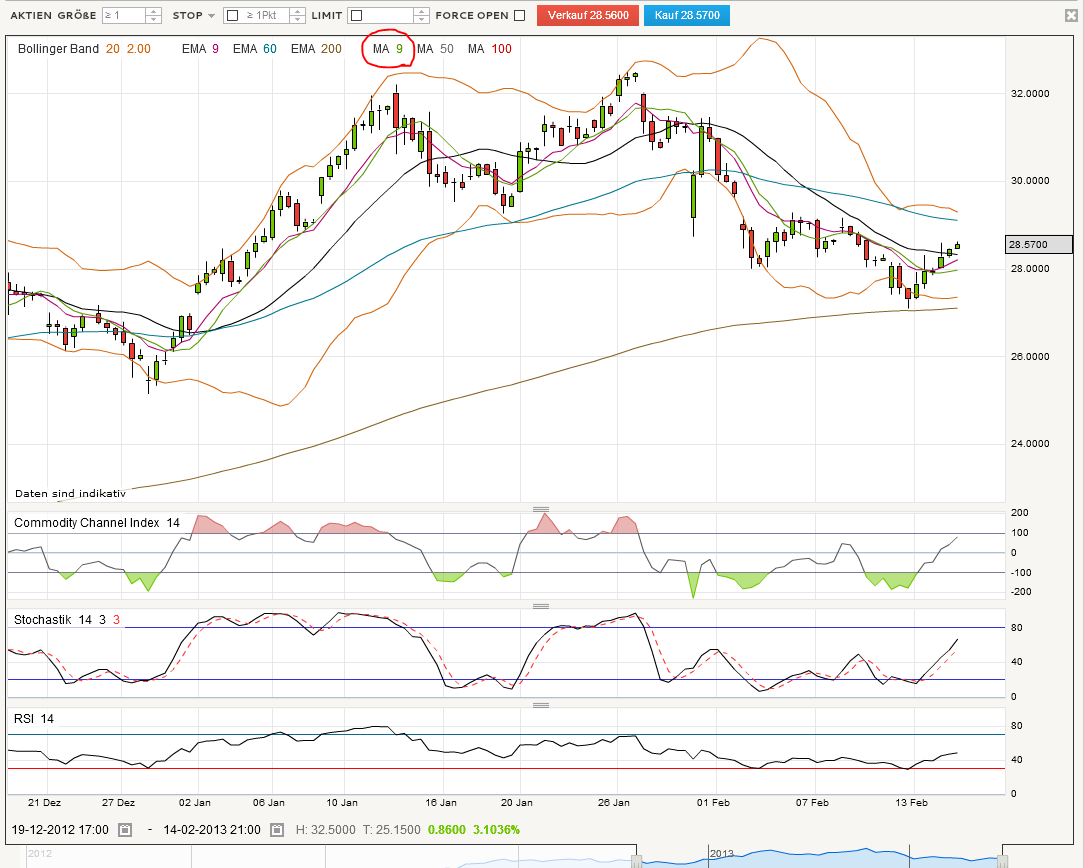Click the Daten sind indikativ note
The image size is (1084, 868).
click(x=71, y=493)
